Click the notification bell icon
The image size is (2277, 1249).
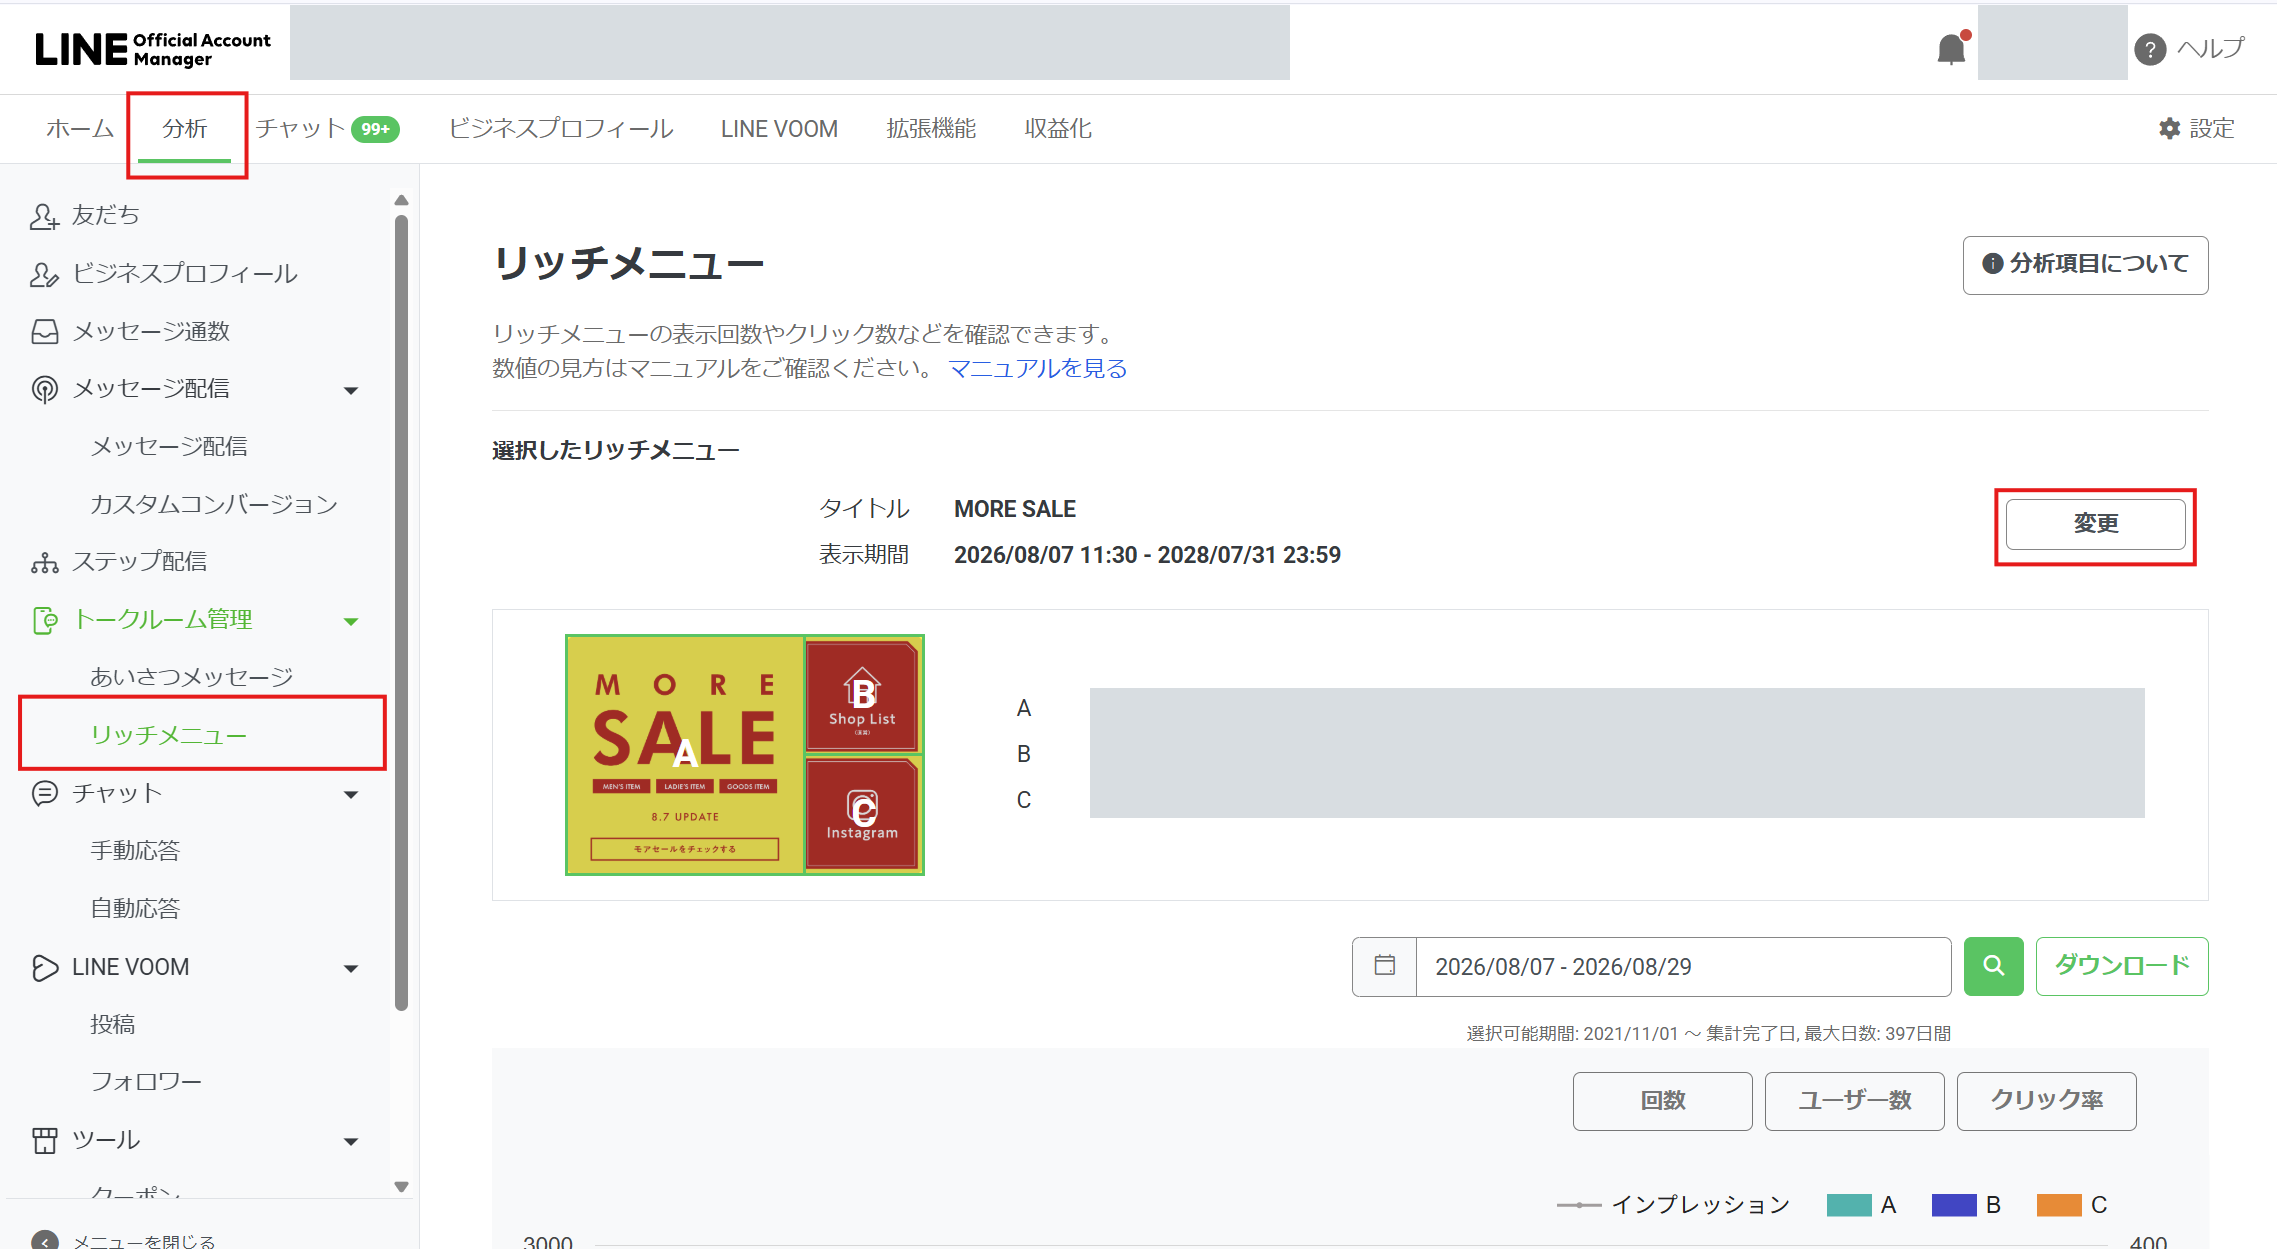tap(1951, 48)
